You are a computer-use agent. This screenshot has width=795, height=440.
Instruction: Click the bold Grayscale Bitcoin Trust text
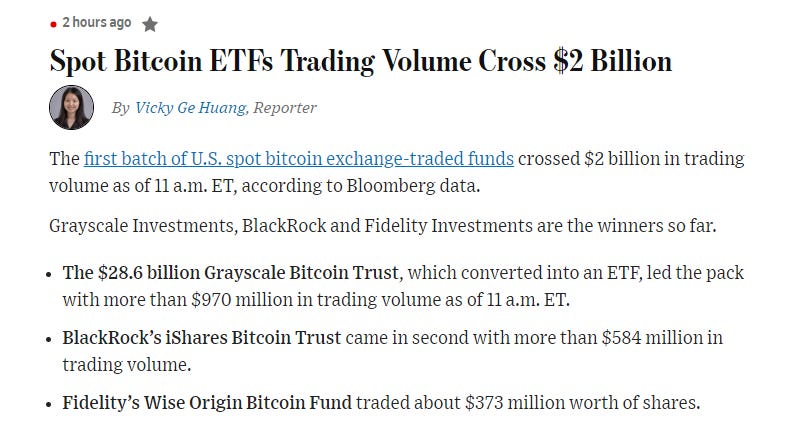(233, 273)
